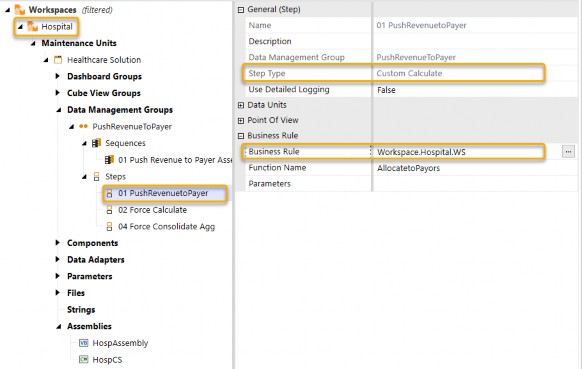Collapse the Data Management Groups node
Viewport: 582px width, 369px height.
point(59,110)
